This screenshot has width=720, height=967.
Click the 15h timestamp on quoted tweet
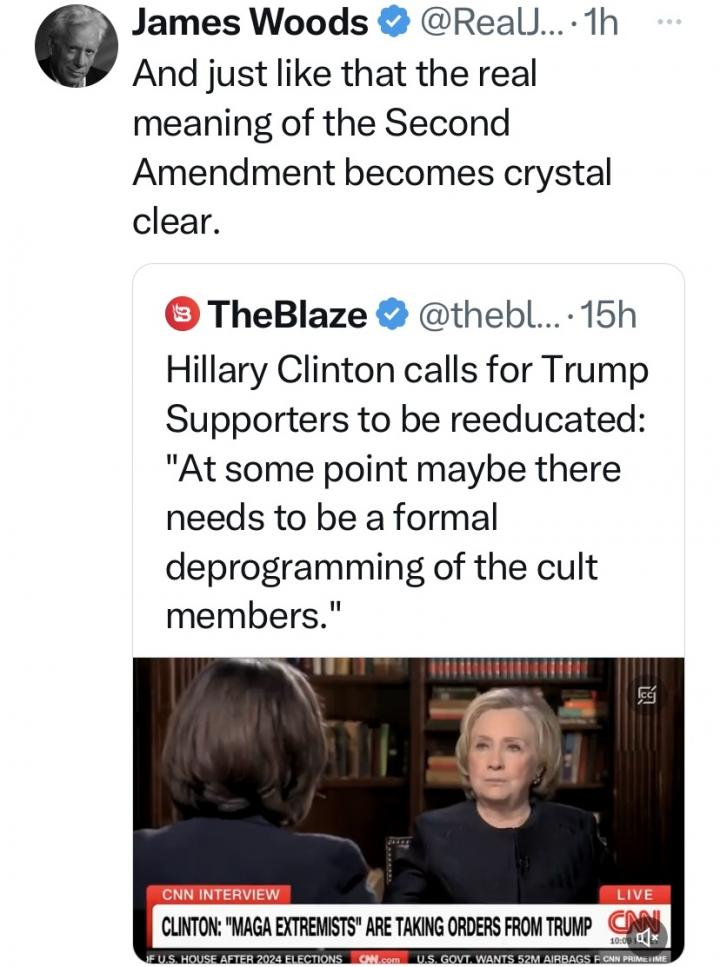pos(609,315)
